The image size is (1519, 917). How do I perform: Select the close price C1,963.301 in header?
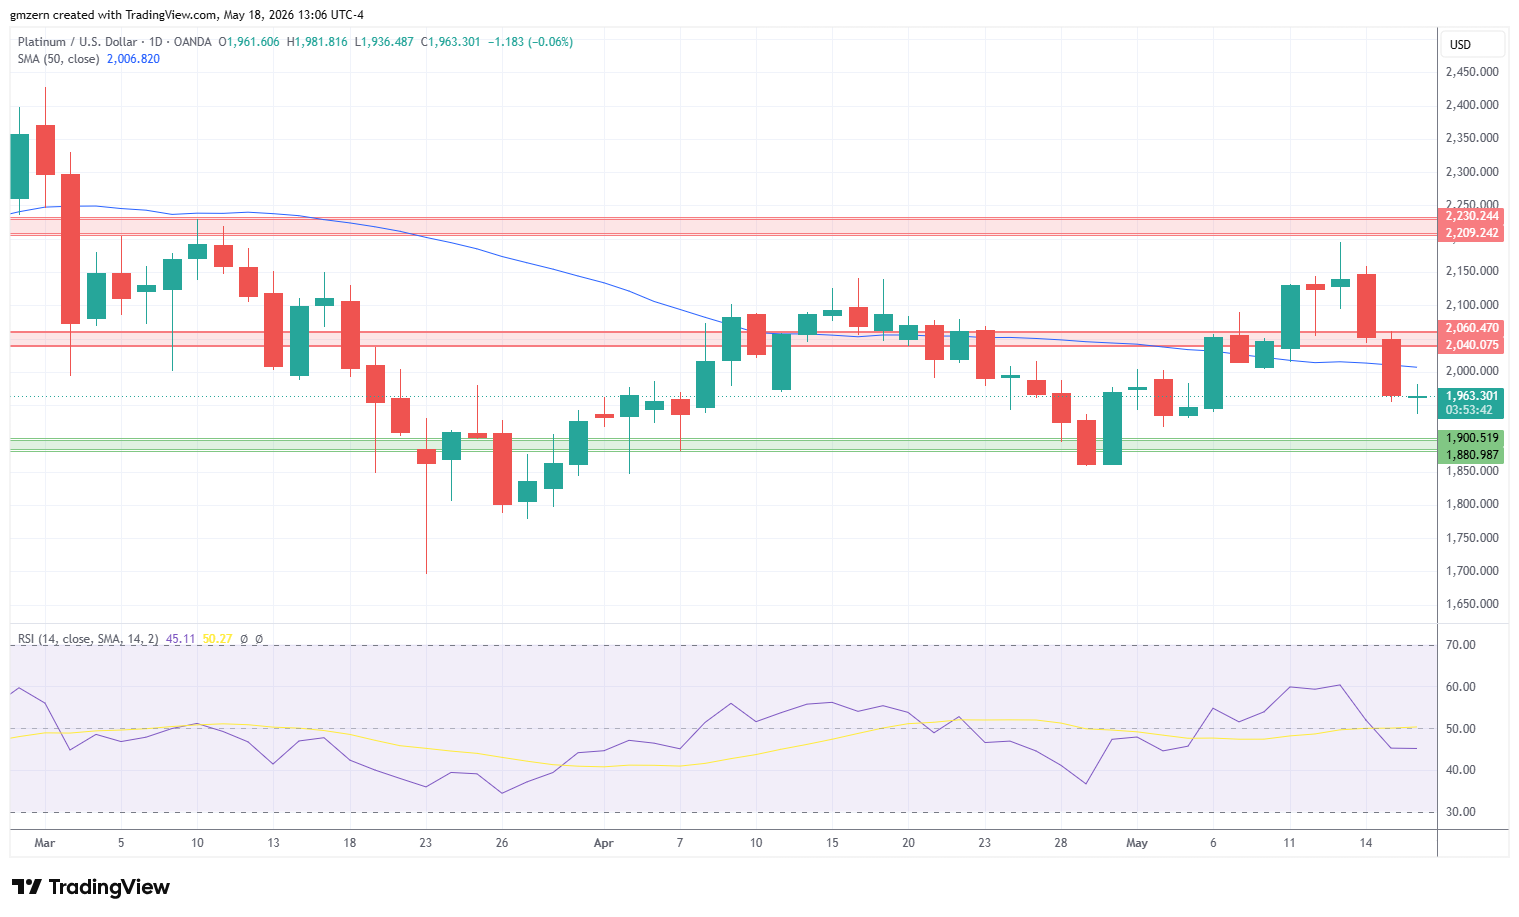click(x=450, y=42)
